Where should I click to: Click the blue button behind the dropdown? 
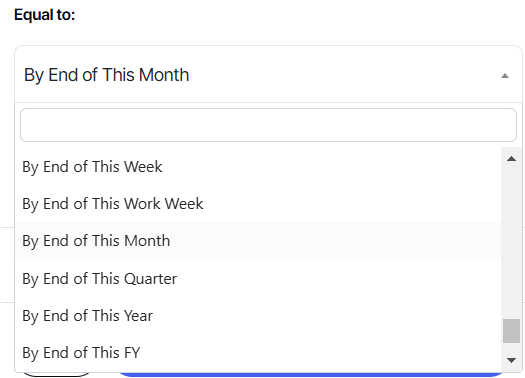click(x=311, y=374)
